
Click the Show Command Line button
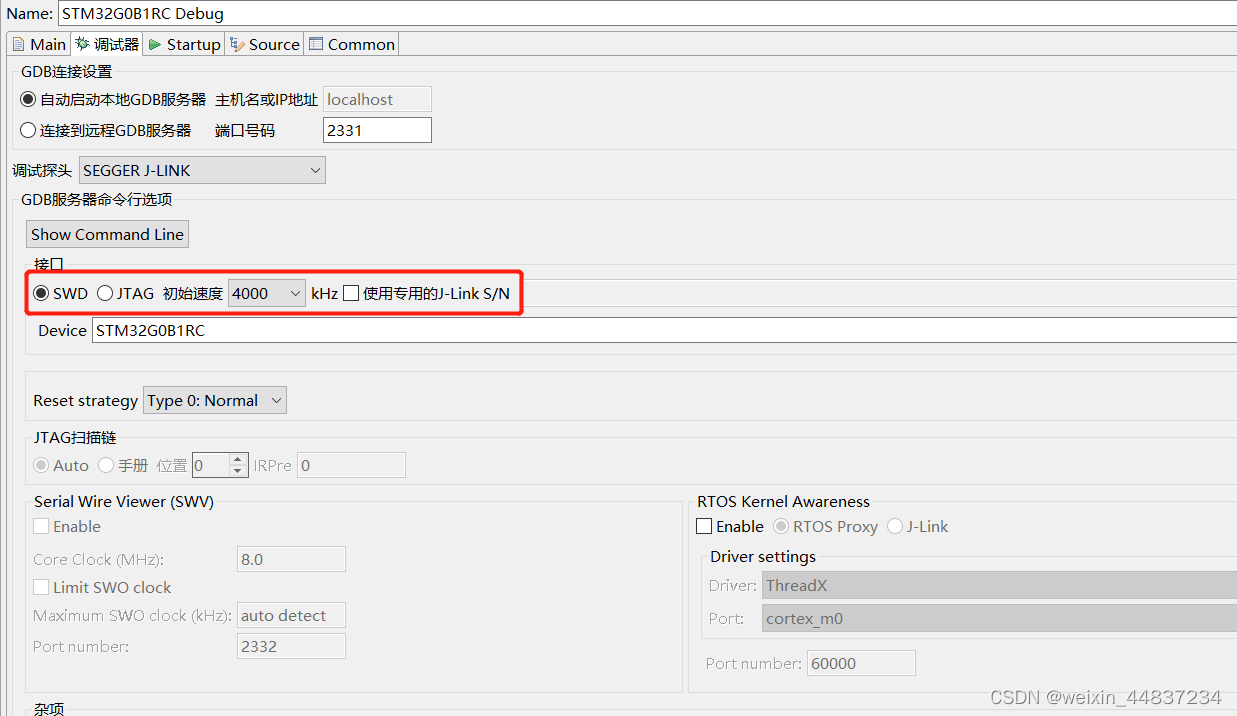coord(107,234)
